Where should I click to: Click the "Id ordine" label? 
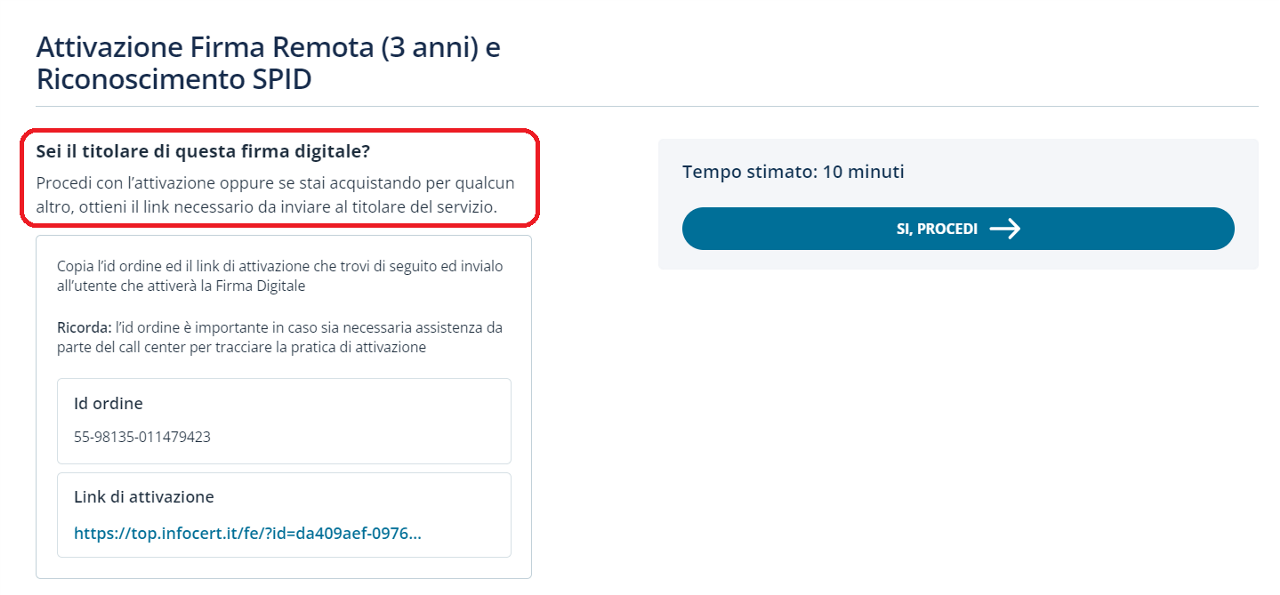(x=108, y=404)
